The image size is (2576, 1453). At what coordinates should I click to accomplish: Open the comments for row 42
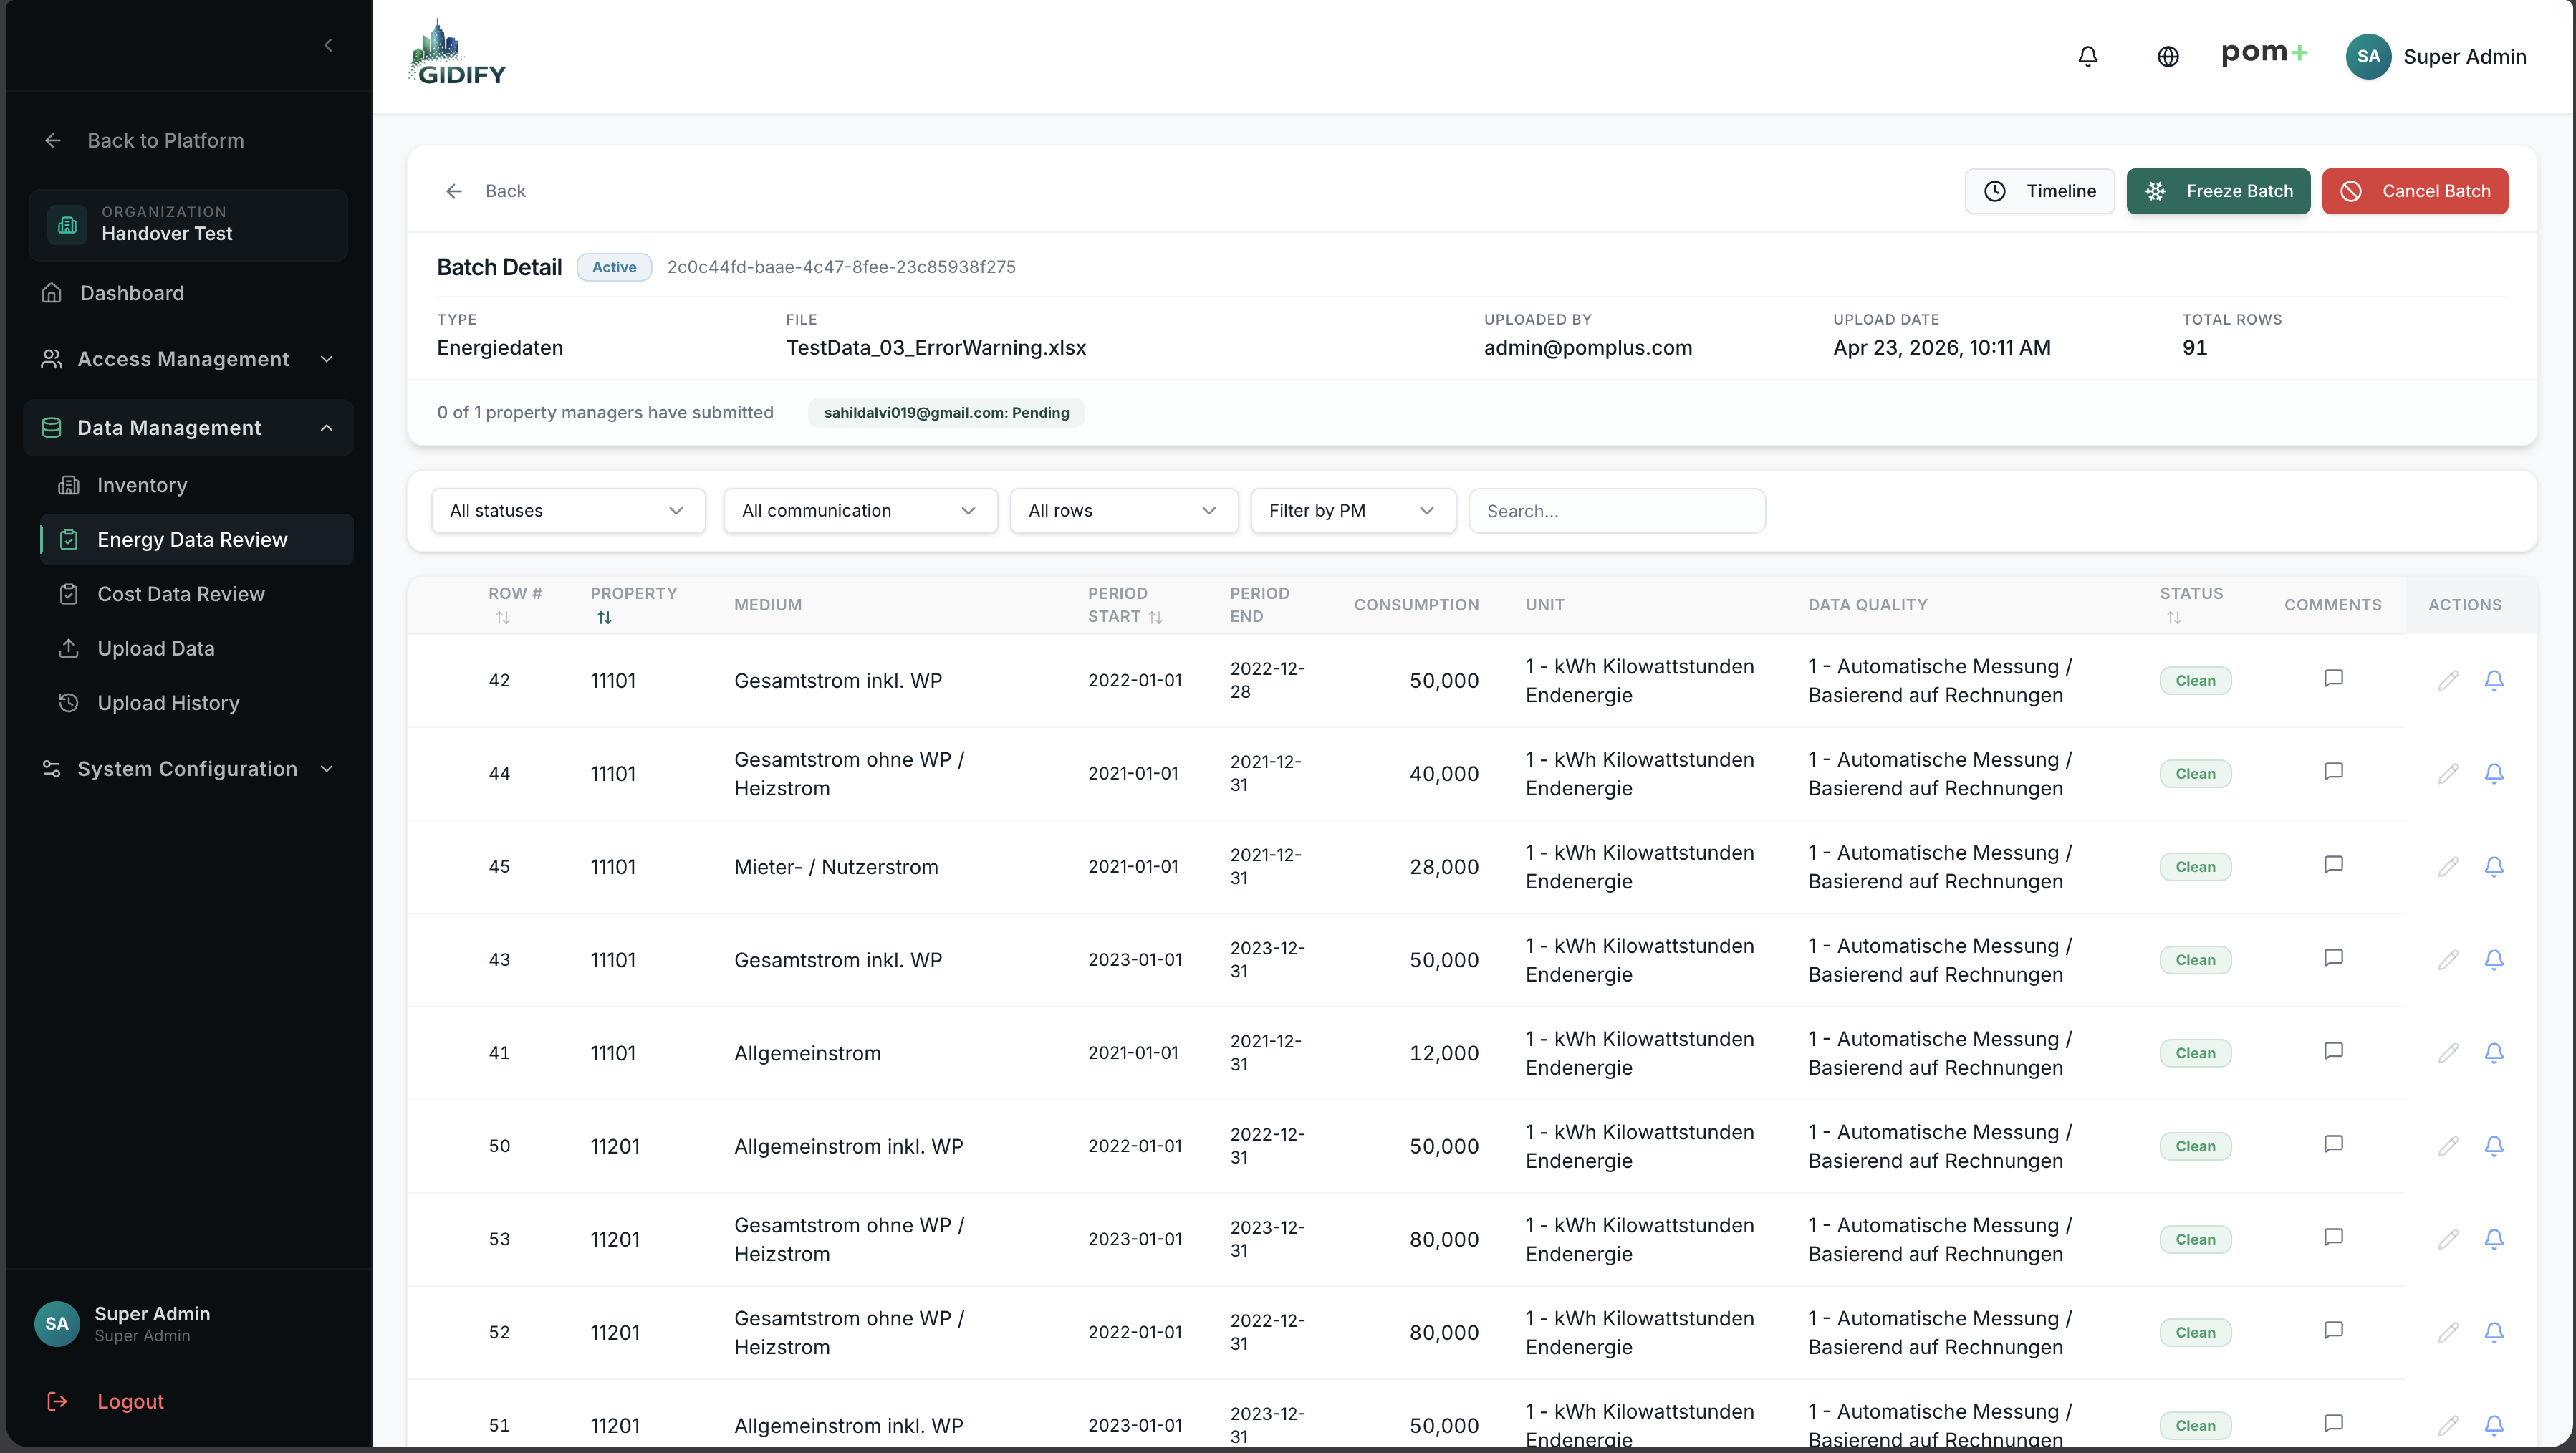2333,679
